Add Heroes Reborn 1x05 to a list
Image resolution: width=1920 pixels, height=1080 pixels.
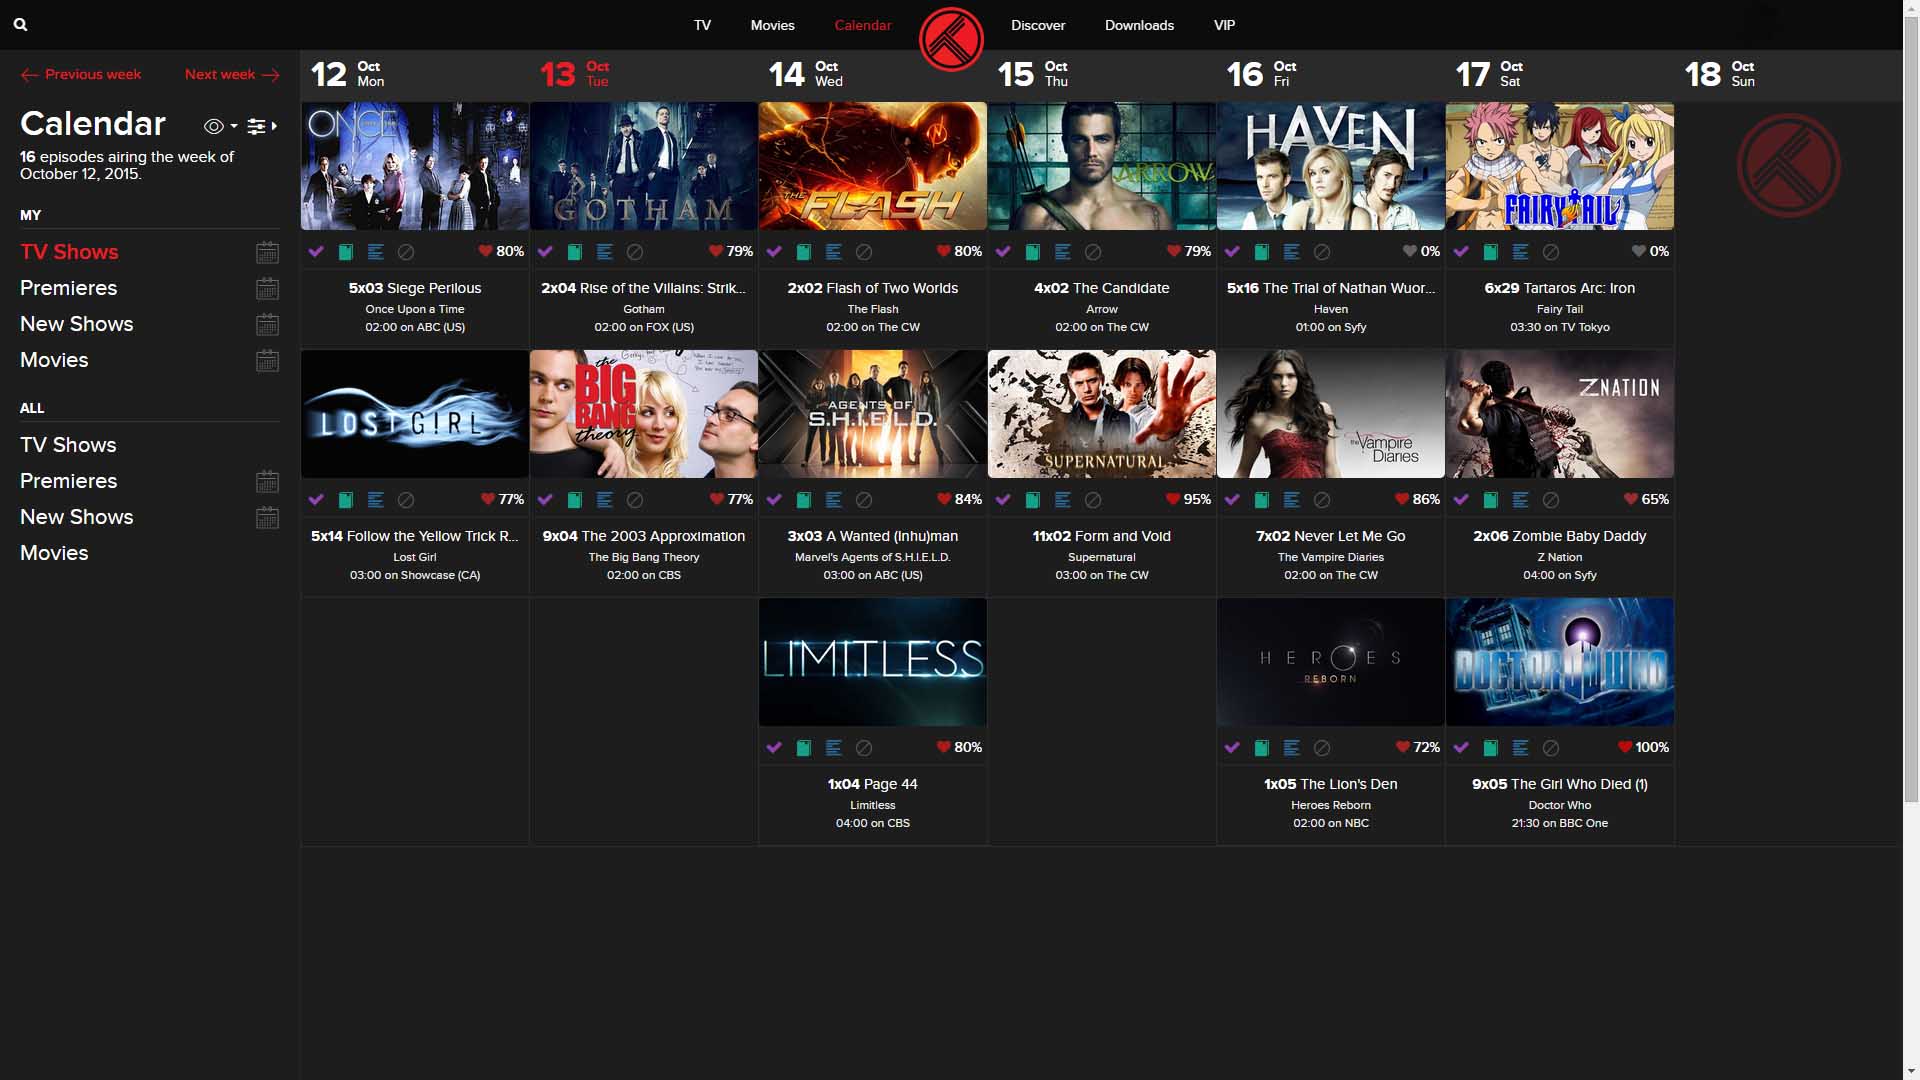coord(1292,748)
